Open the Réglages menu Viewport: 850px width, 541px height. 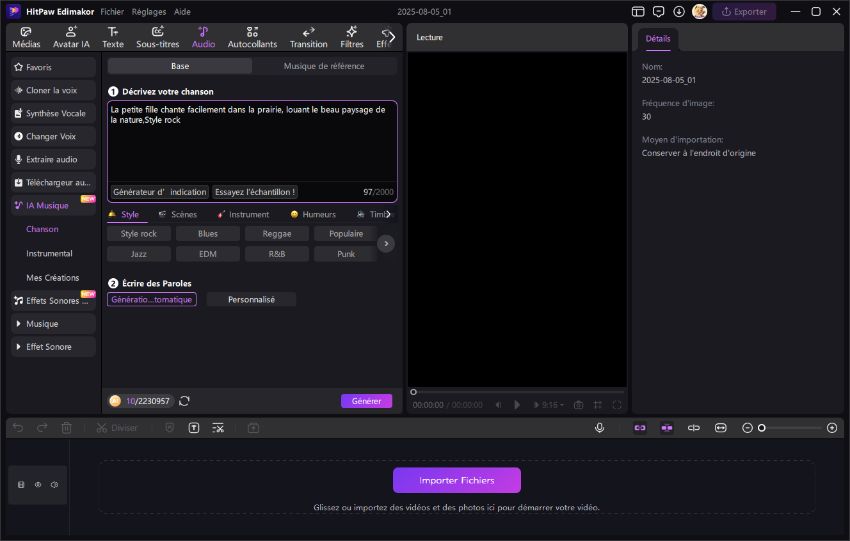[149, 11]
